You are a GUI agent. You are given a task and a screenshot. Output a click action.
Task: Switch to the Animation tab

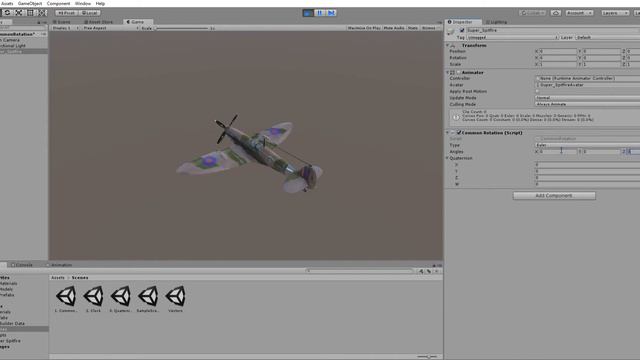point(59,265)
